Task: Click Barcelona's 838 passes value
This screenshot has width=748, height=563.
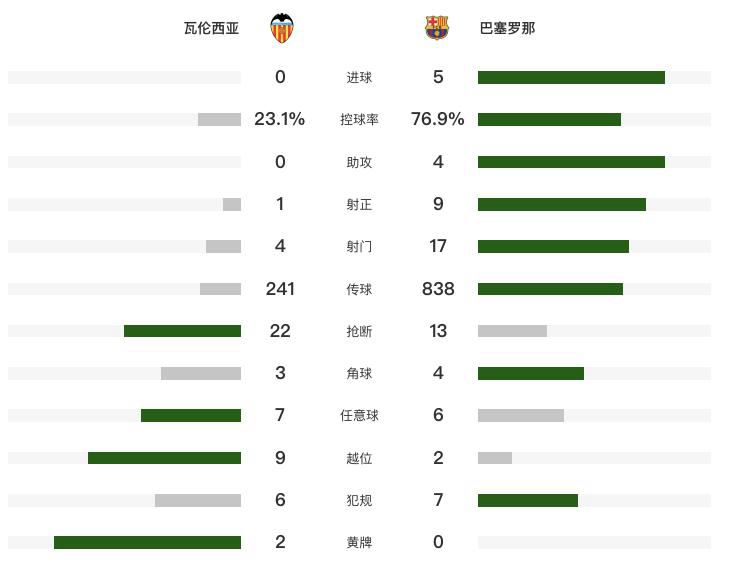Action: 438,289
